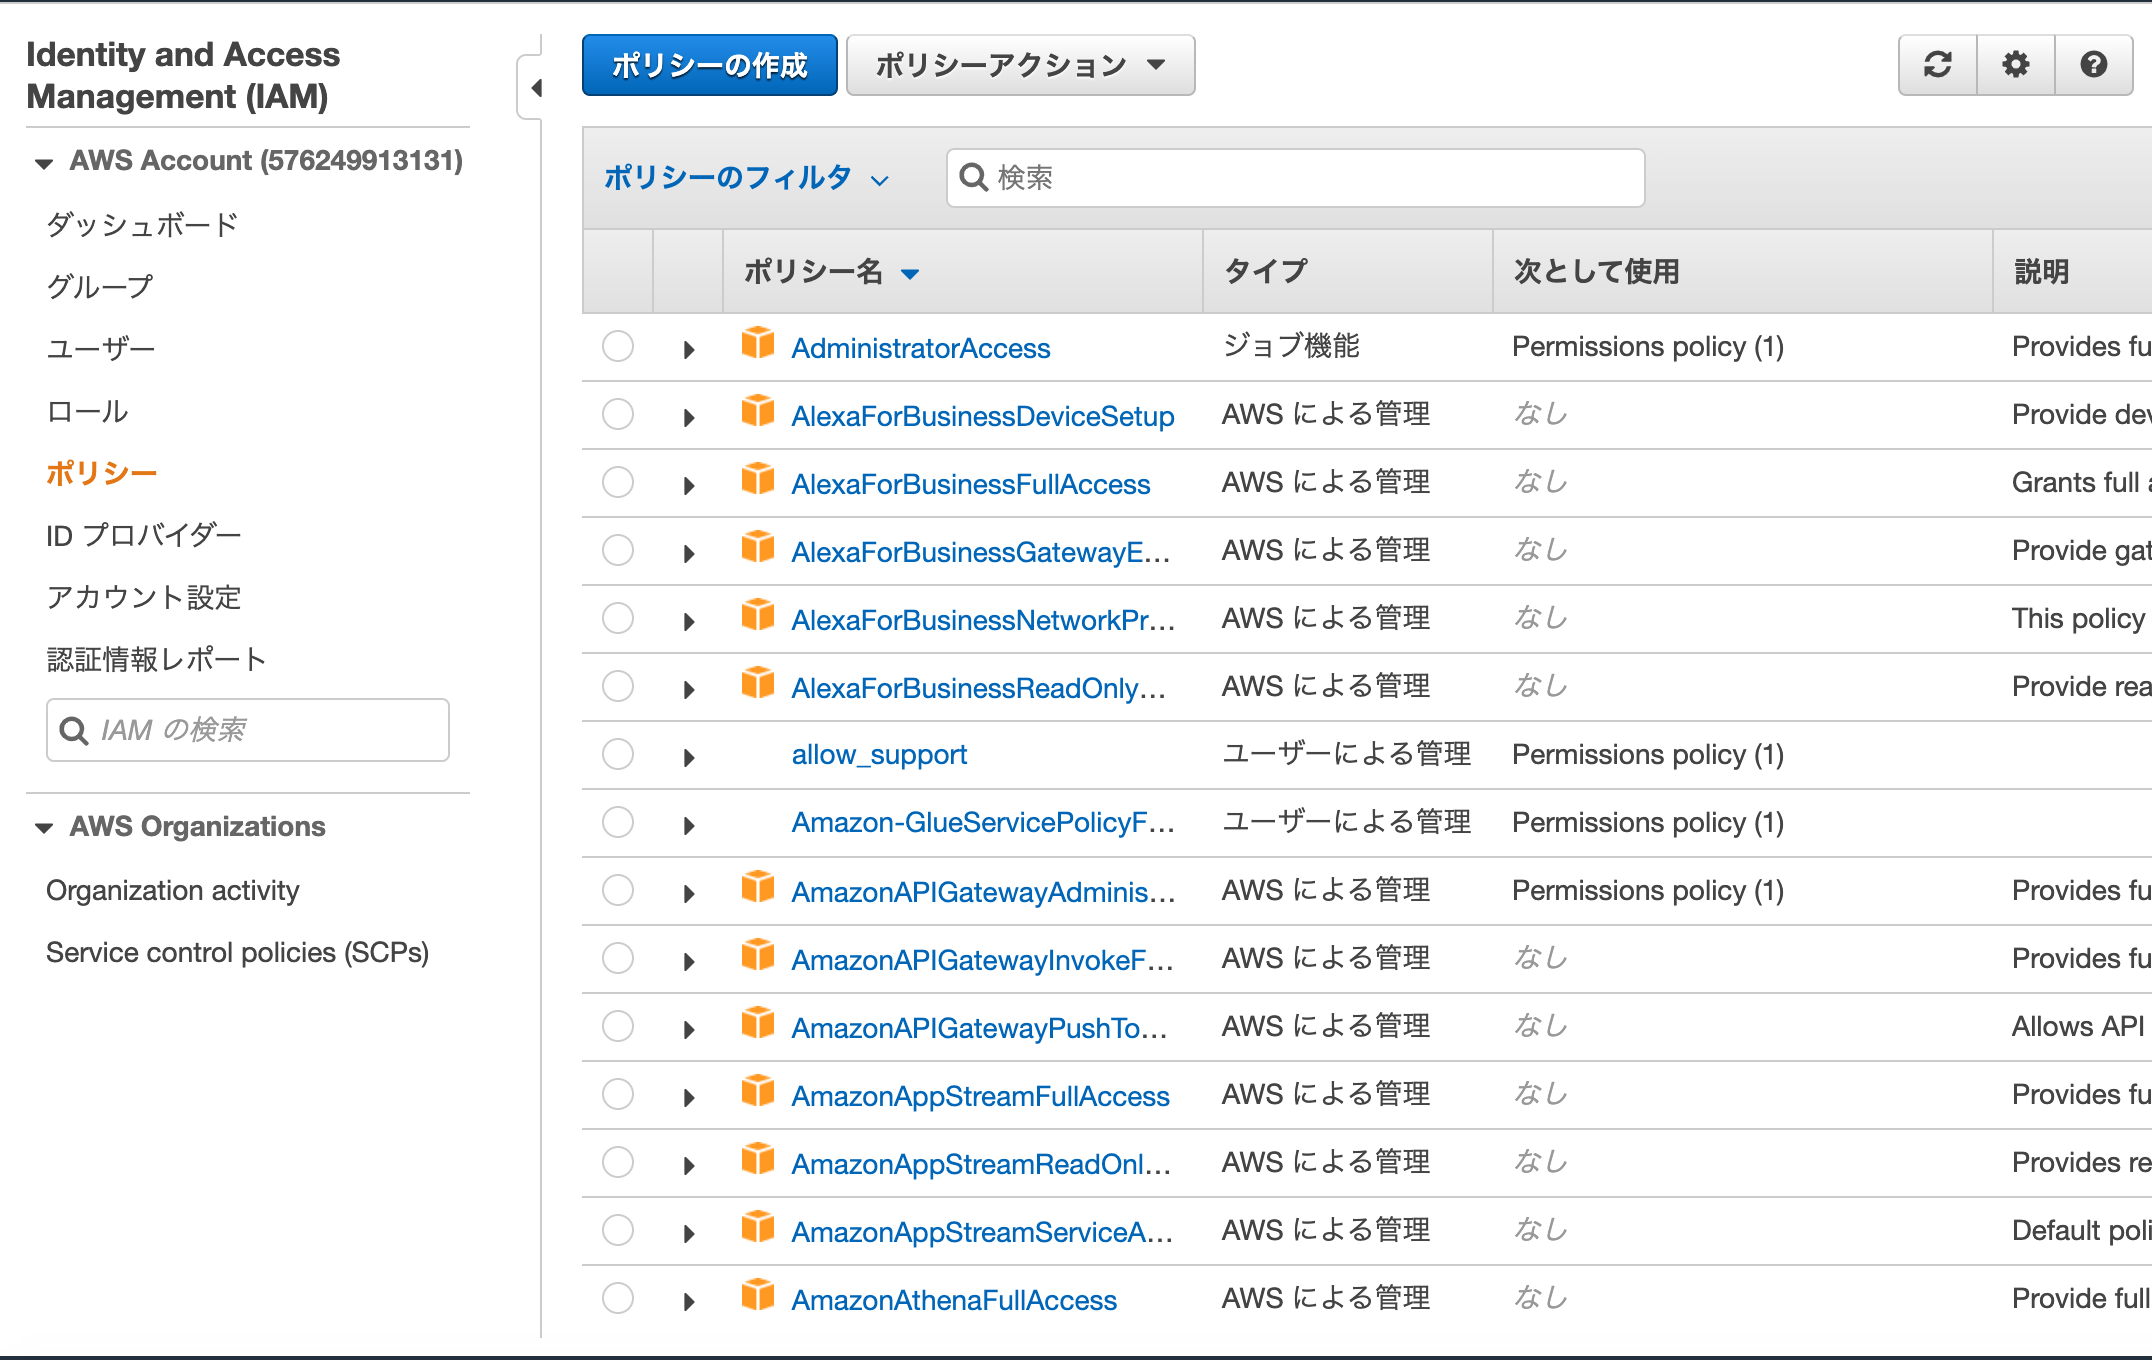Viewport: 2152px width, 1360px height.
Task: Click the magnifier icon in policy search
Action: (x=973, y=178)
